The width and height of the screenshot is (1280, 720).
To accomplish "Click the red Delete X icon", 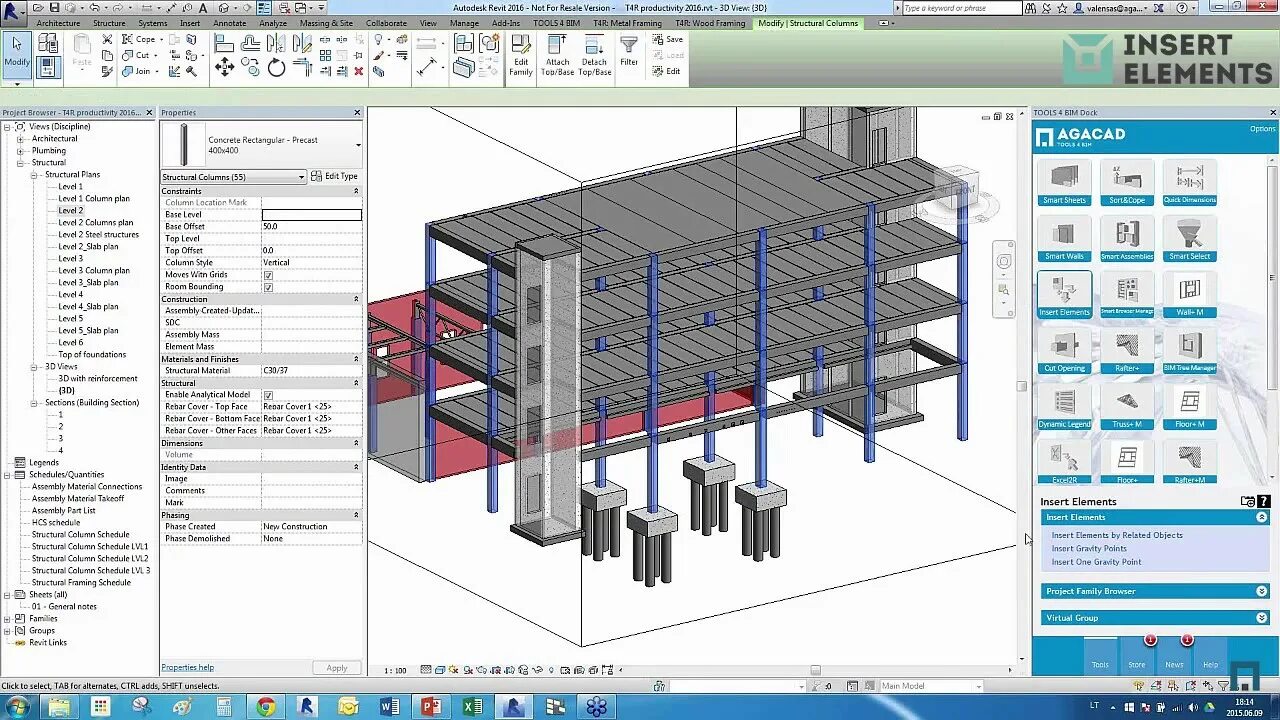I will click(x=359, y=71).
